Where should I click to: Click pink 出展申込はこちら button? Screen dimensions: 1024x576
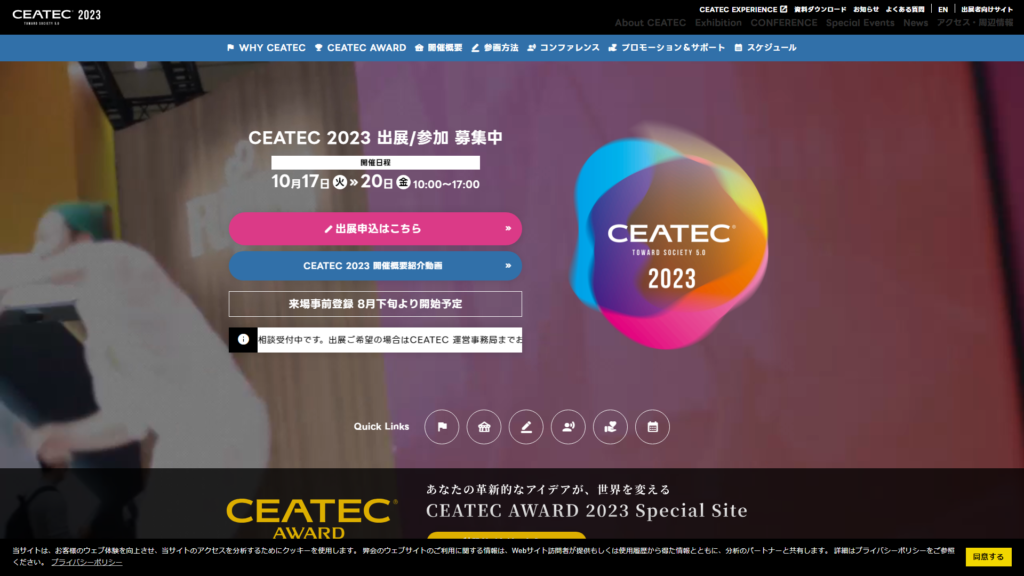tap(376, 229)
